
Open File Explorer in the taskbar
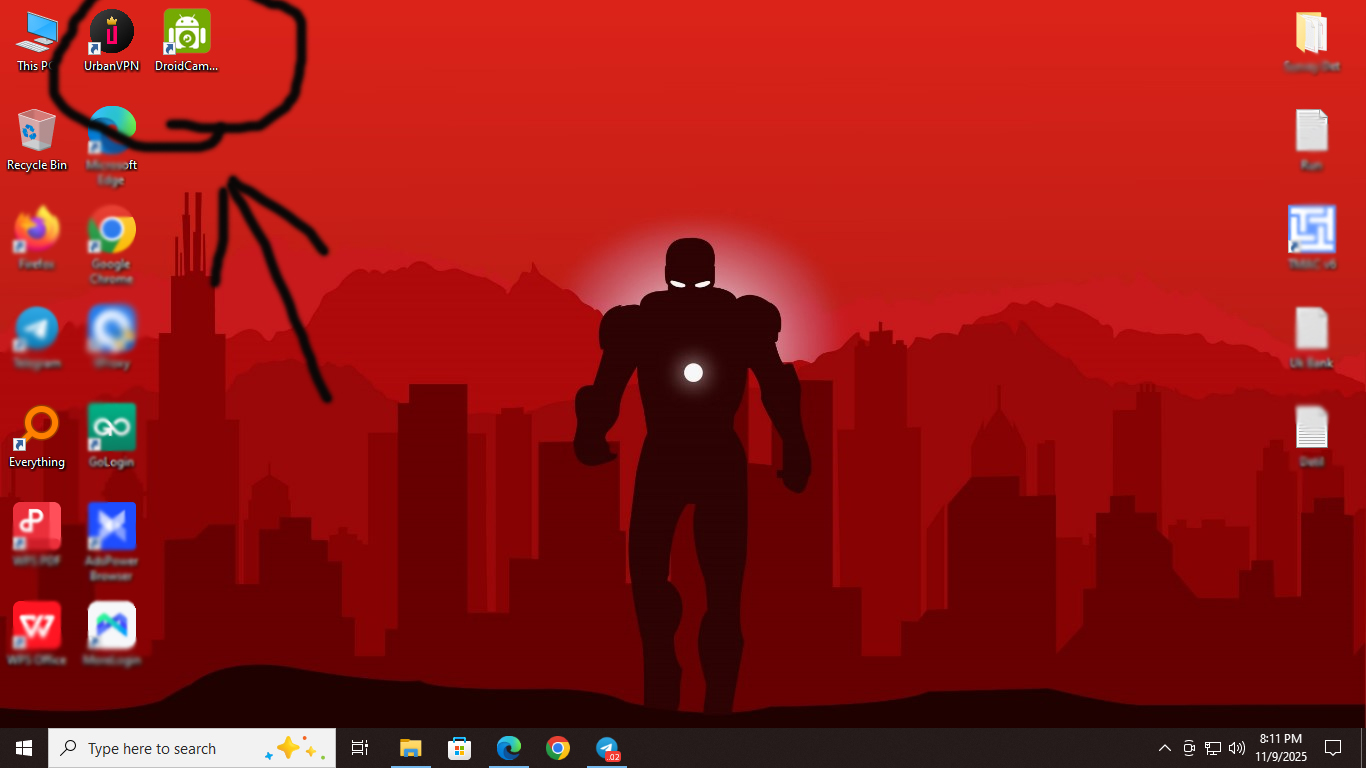pyautogui.click(x=411, y=748)
